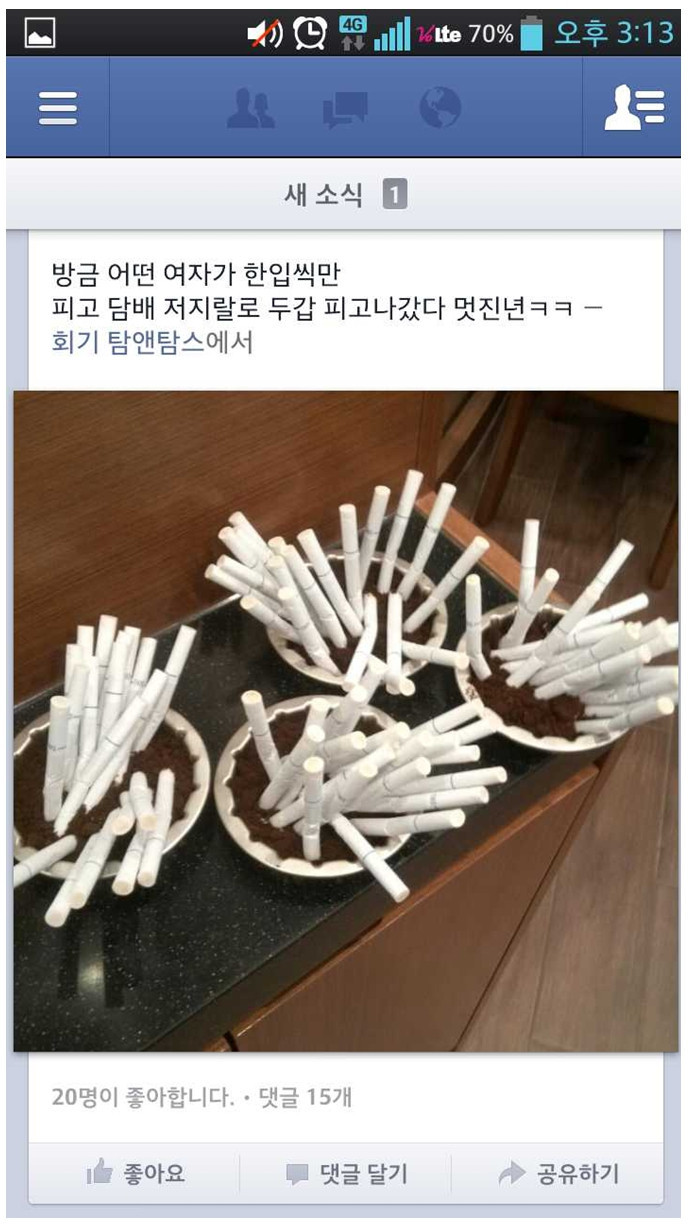Open the hamburger side menu
Image resolution: width=691 pixels, height=1232 pixels.
point(58,108)
